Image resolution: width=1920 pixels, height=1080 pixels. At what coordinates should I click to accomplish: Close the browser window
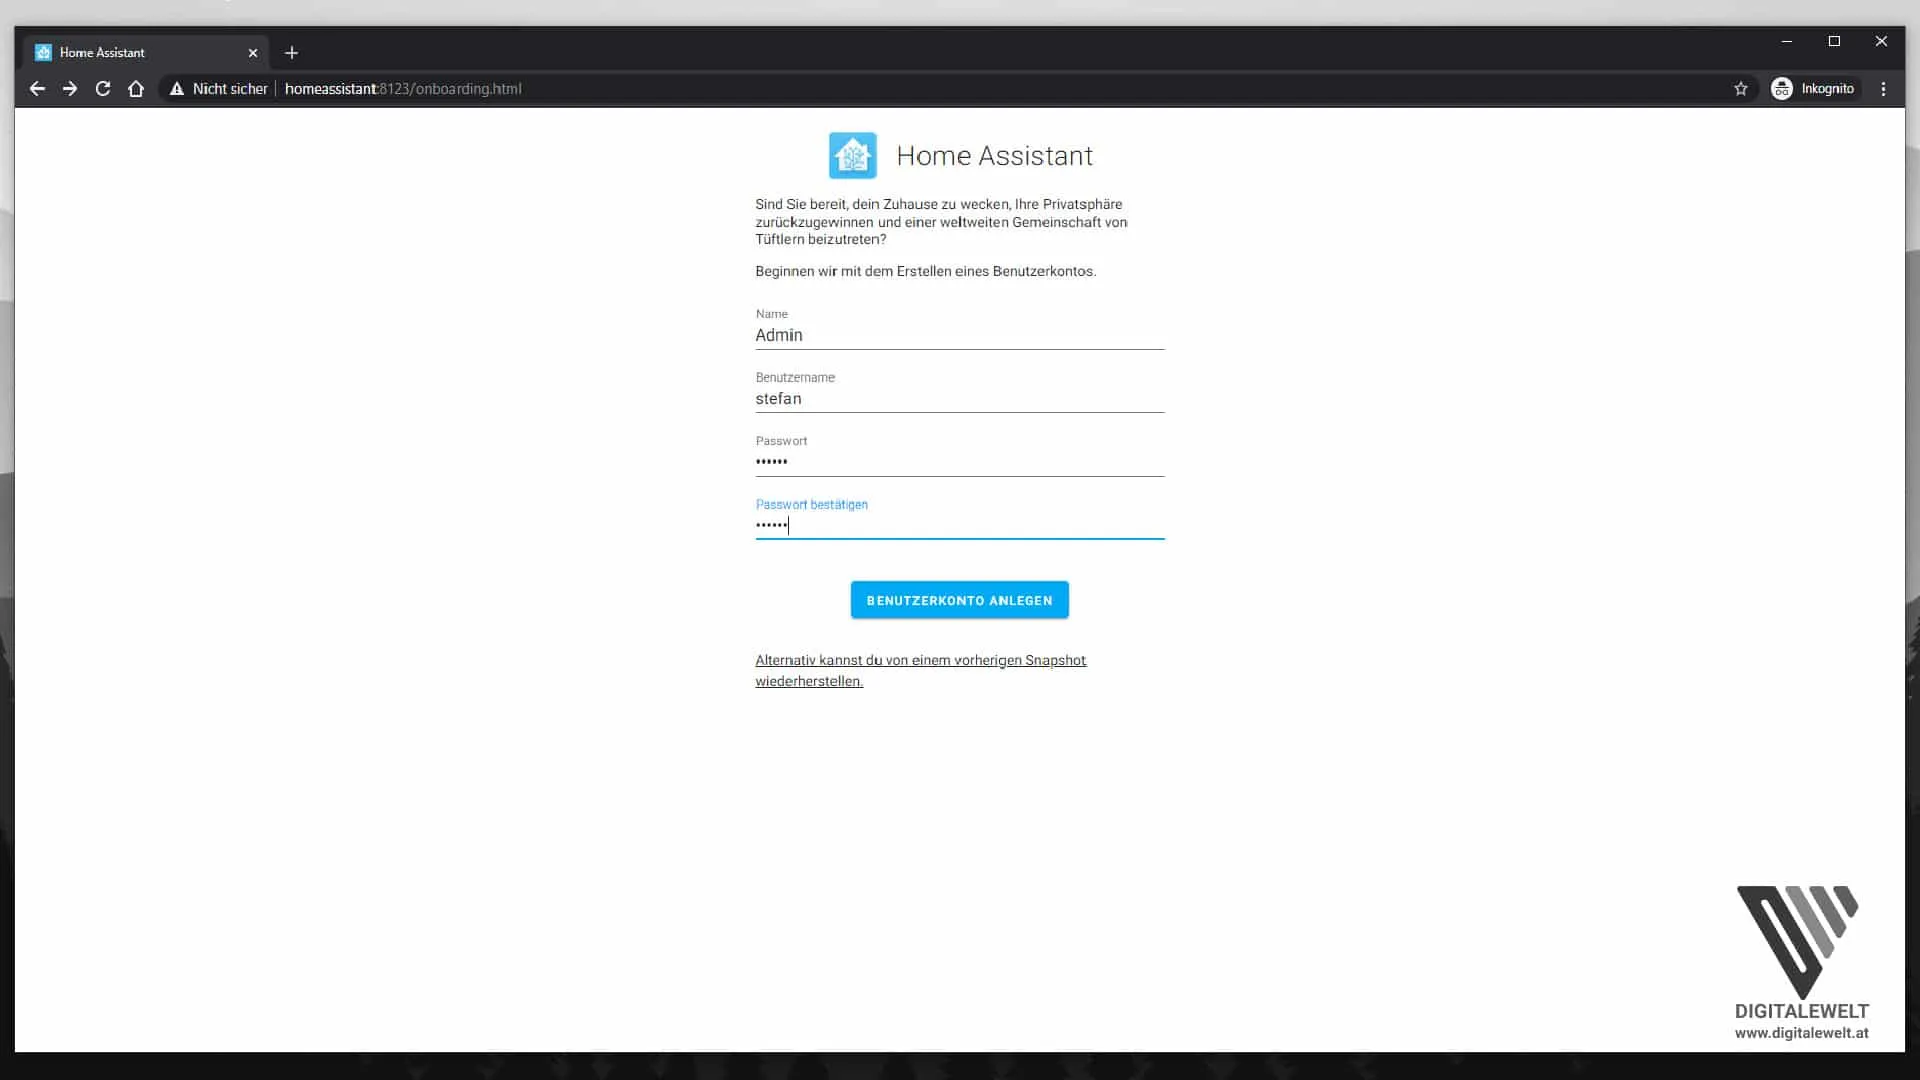(x=1881, y=41)
